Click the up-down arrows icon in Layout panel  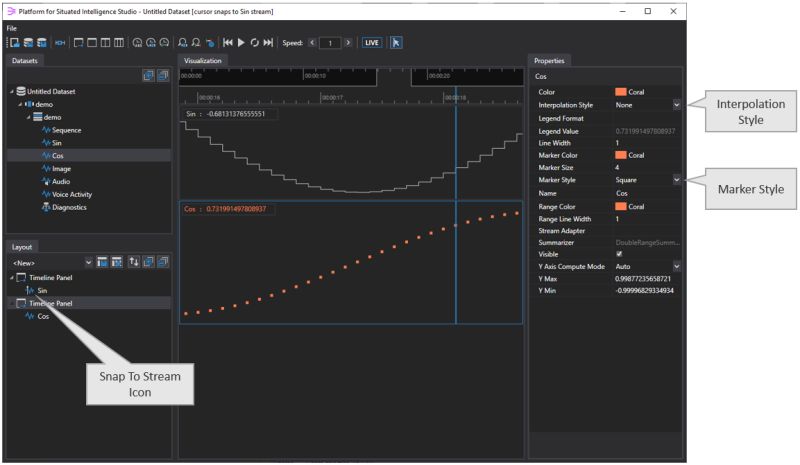coord(134,262)
